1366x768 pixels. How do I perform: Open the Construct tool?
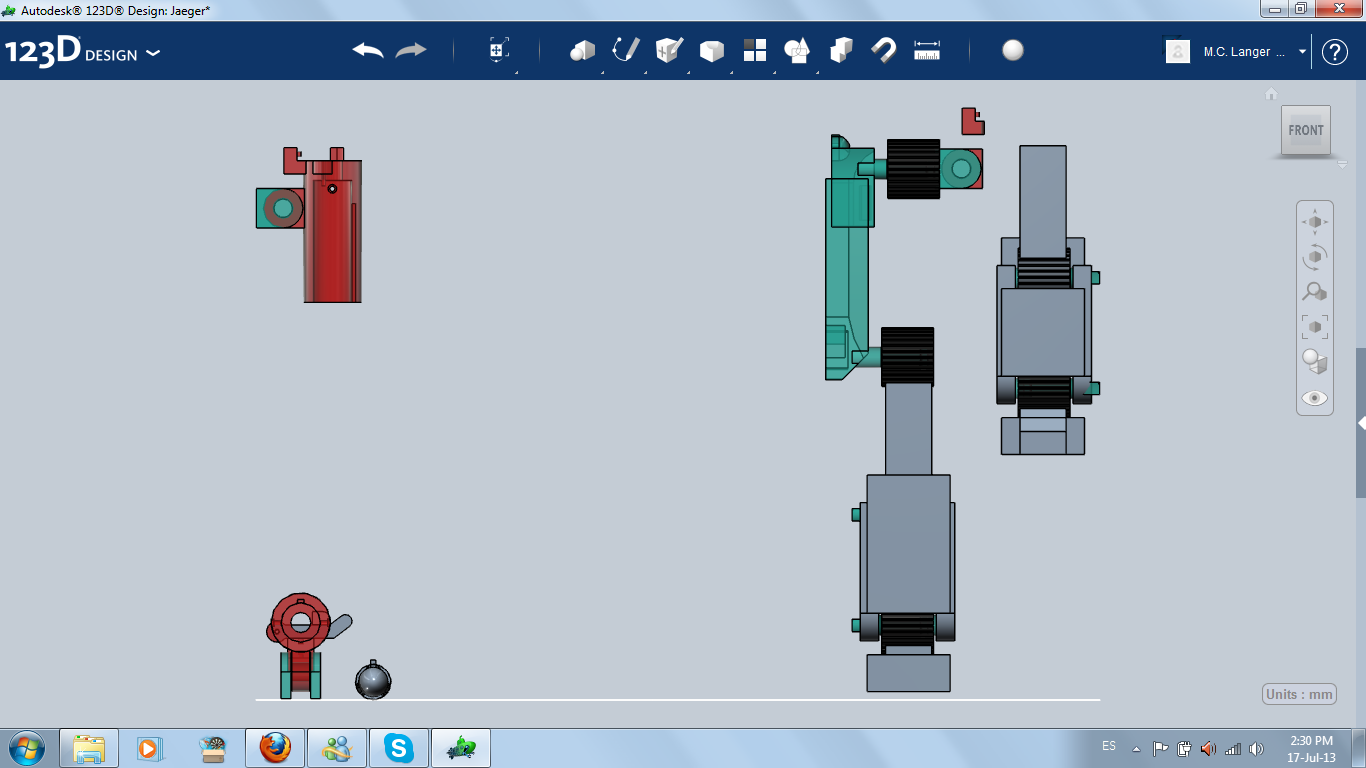point(669,50)
